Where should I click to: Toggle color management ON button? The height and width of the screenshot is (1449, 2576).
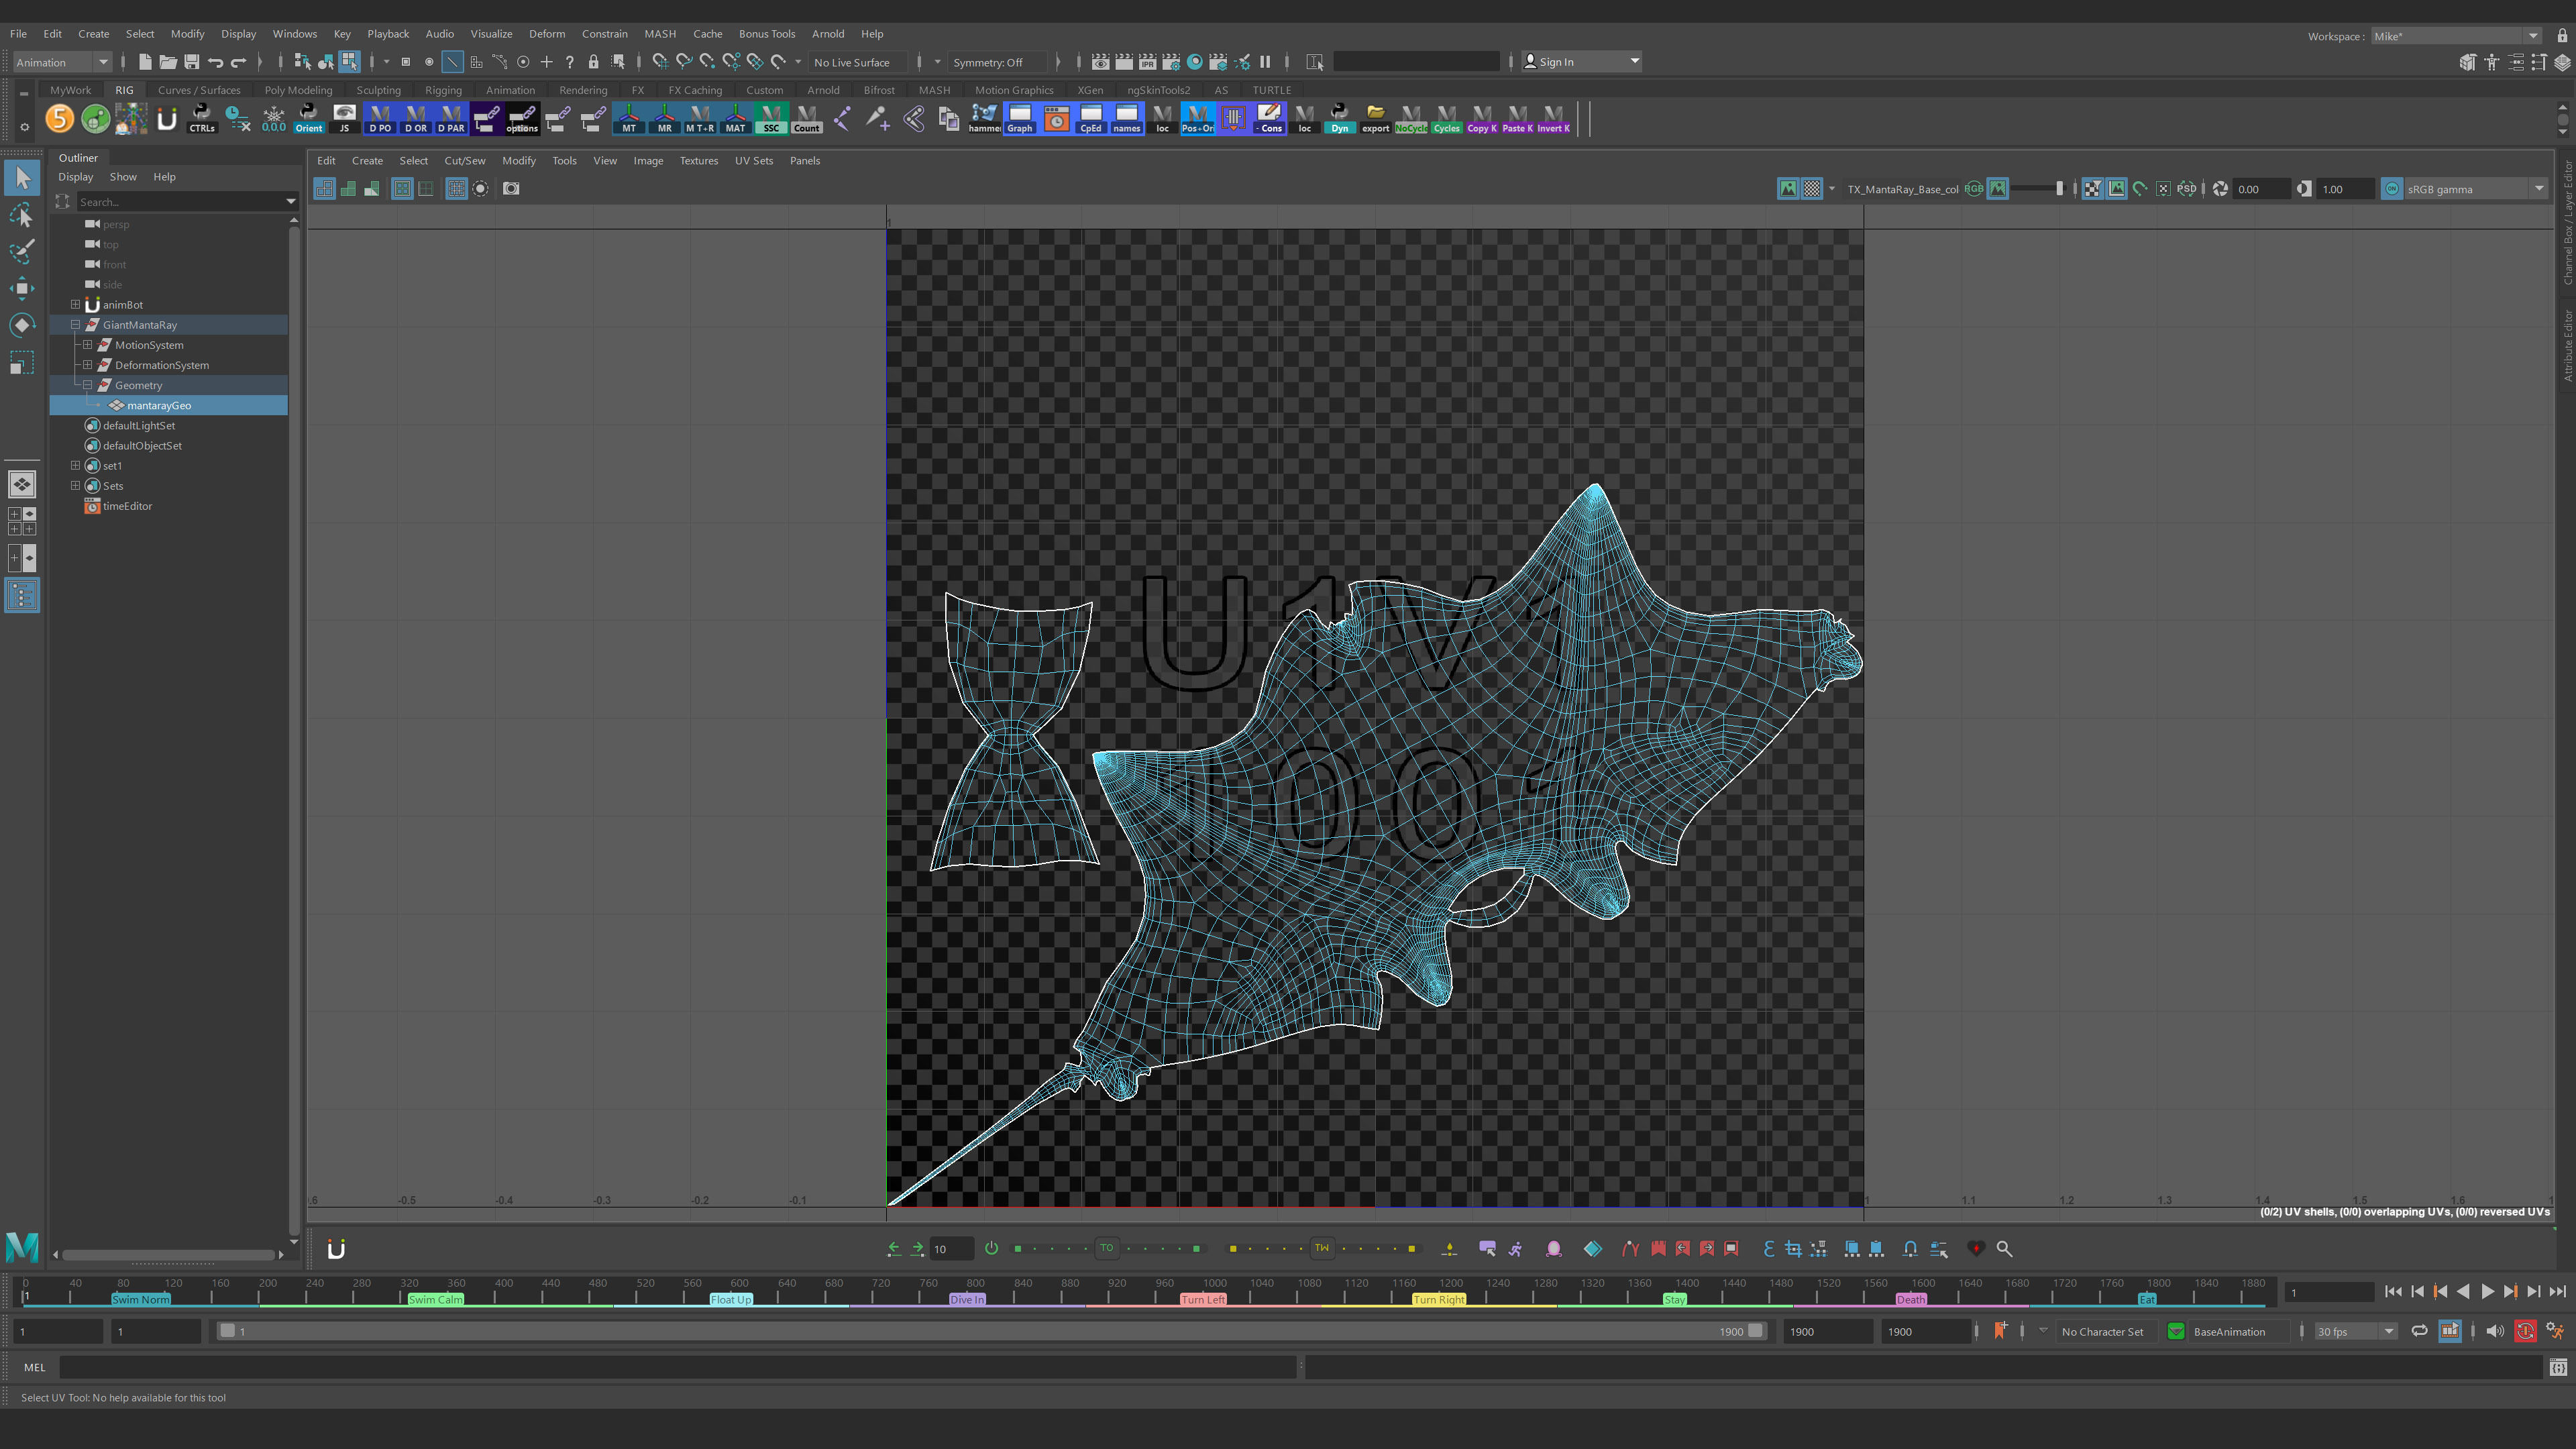(2391, 189)
